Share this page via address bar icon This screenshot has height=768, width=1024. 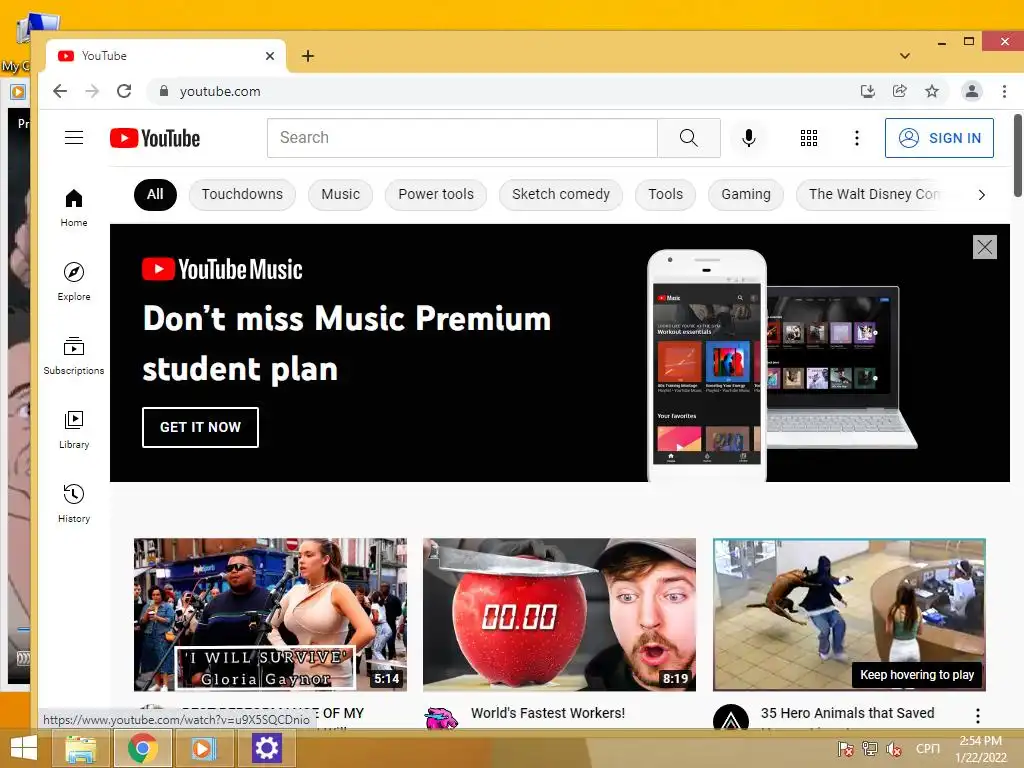[x=899, y=91]
